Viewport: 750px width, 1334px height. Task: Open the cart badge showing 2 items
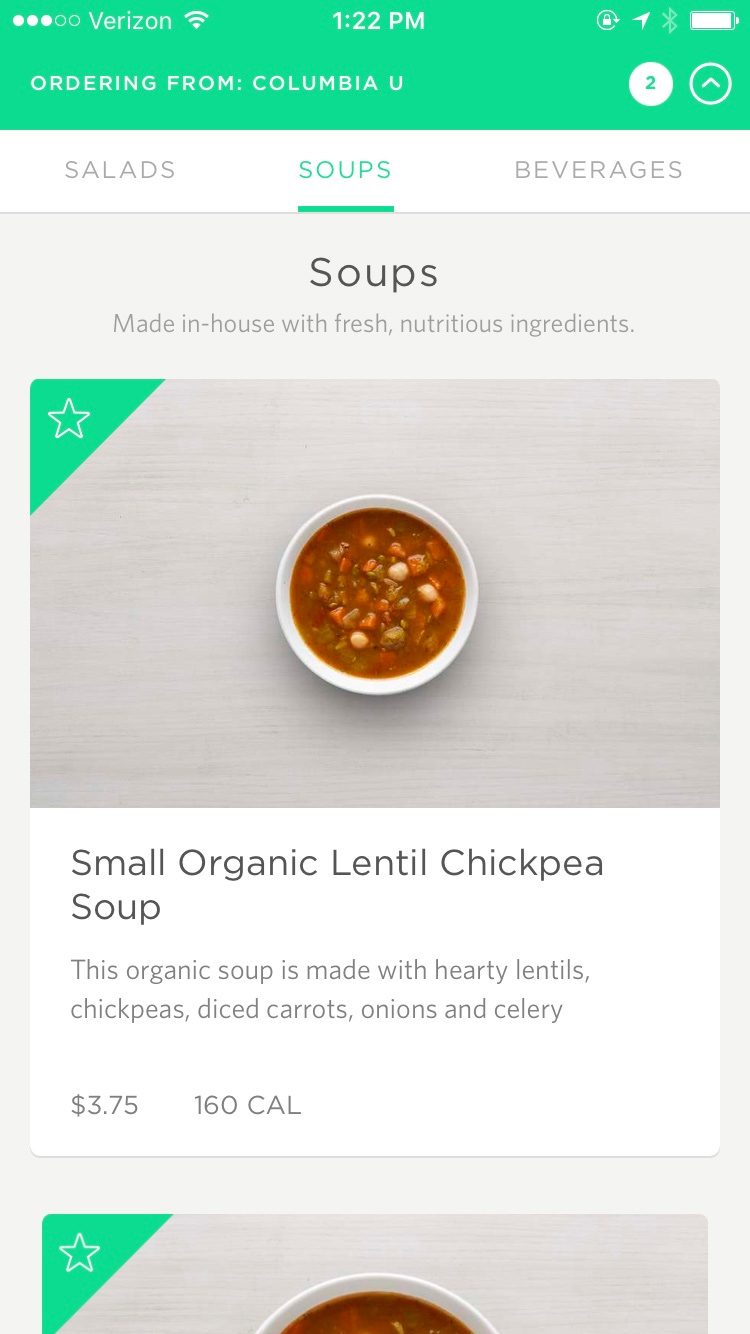pos(650,84)
